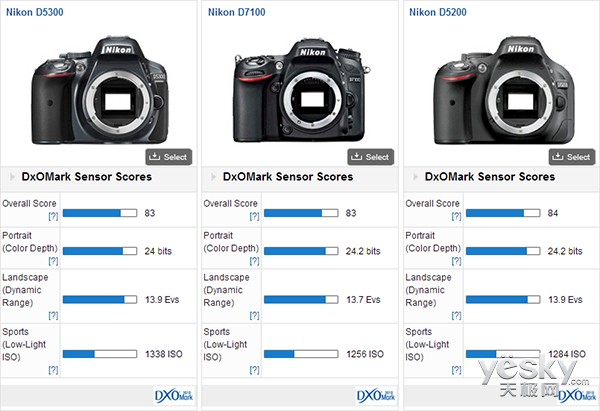Click the D5300 score value 83

coord(150,213)
